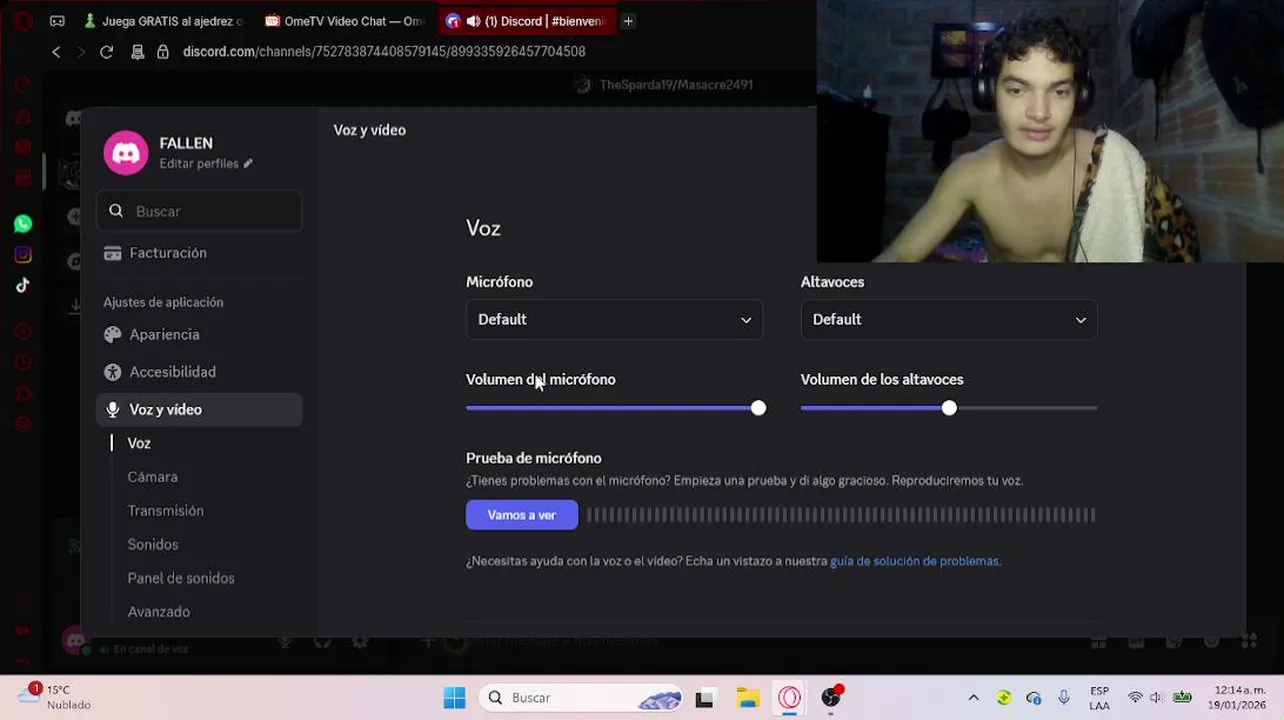1284x720 pixels.
Task: Click the padlock site security icon
Action: coord(162,51)
